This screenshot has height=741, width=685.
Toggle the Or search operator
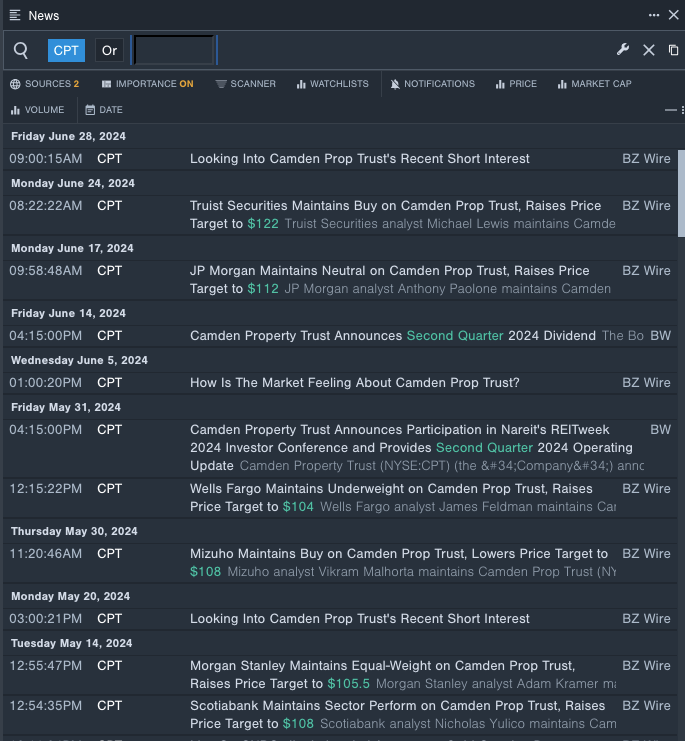pyautogui.click(x=109, y=50)
